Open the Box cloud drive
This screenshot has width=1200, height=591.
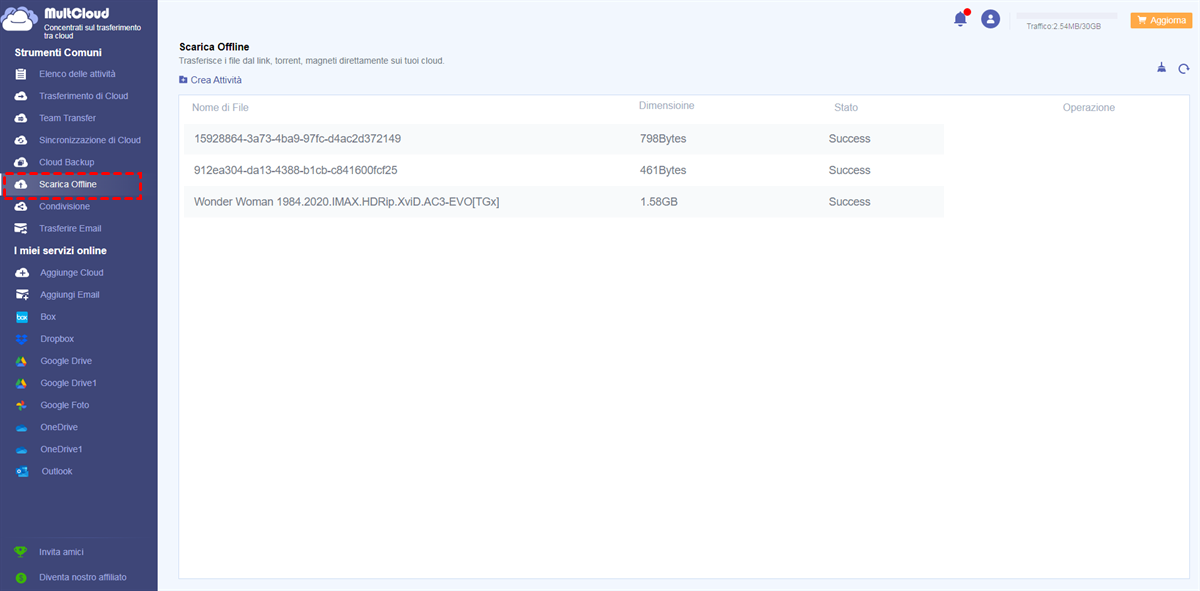[48, 317]
